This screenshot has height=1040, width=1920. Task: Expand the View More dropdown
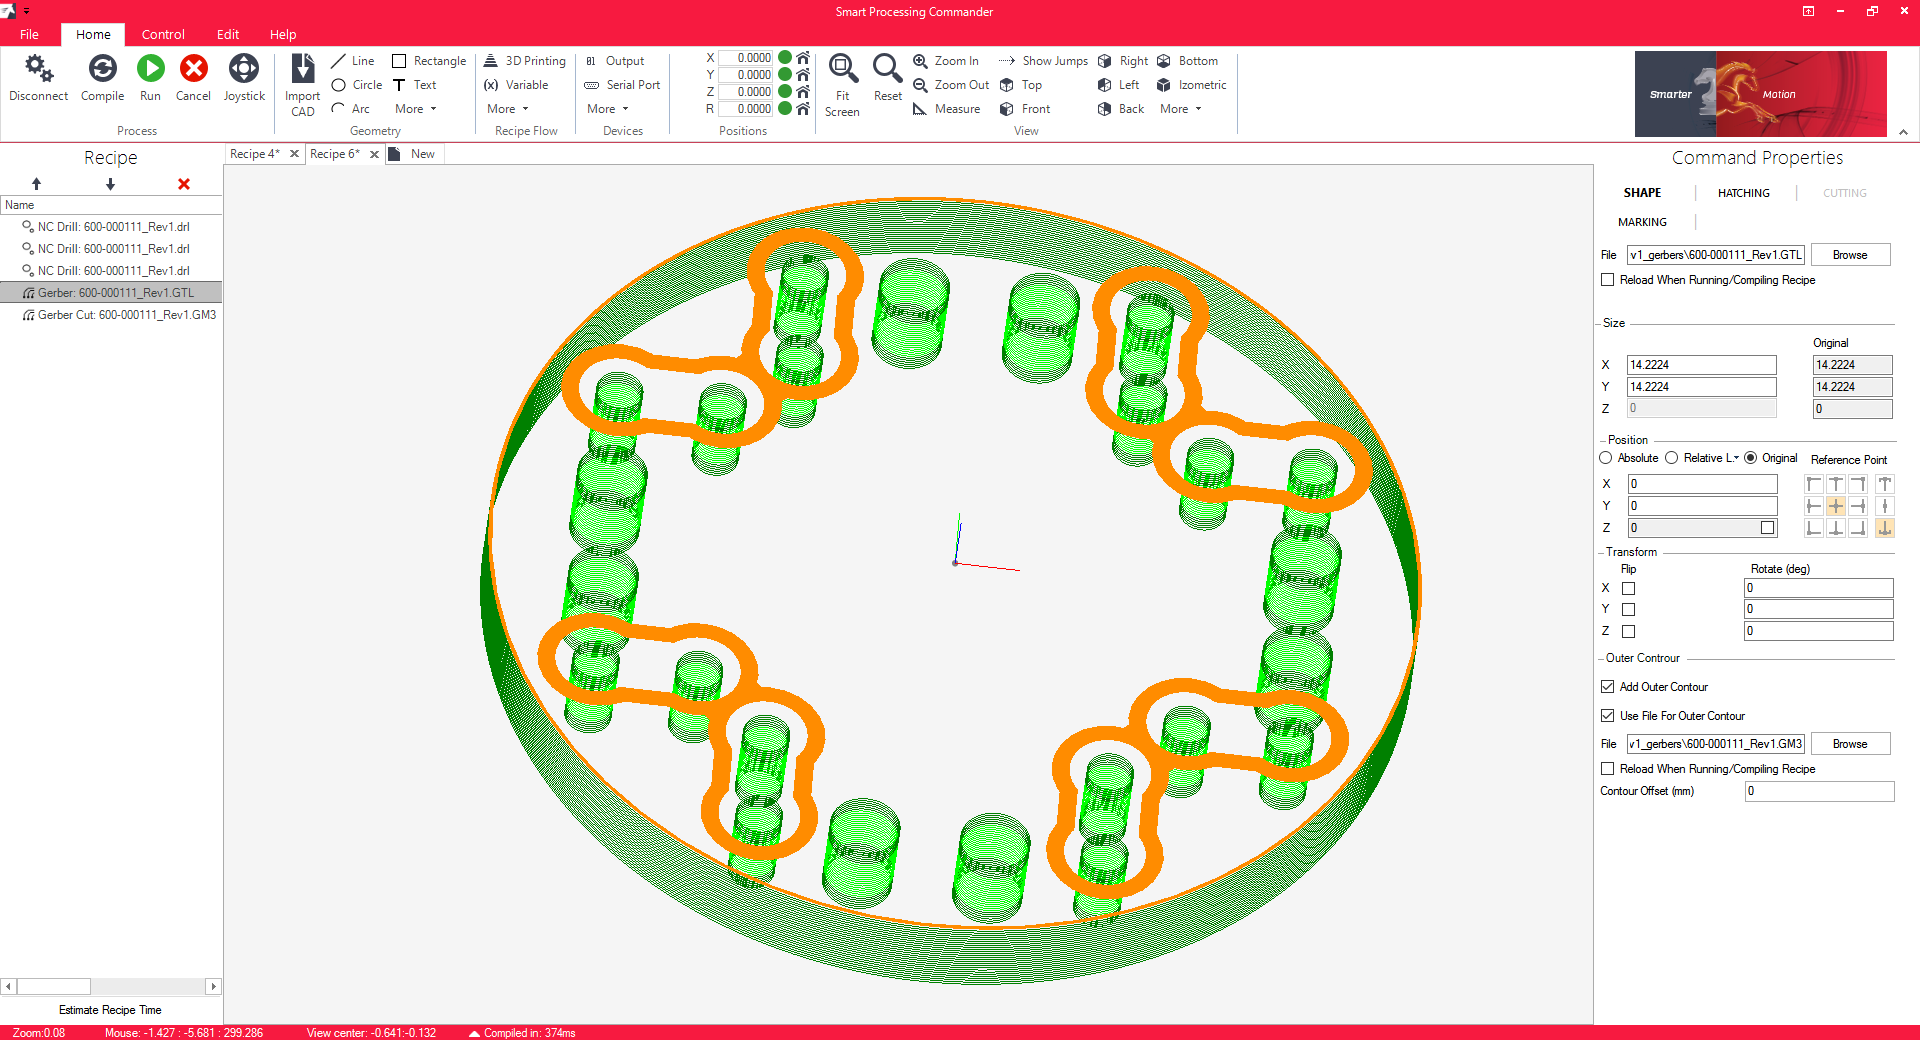(x=1180, y=109)
